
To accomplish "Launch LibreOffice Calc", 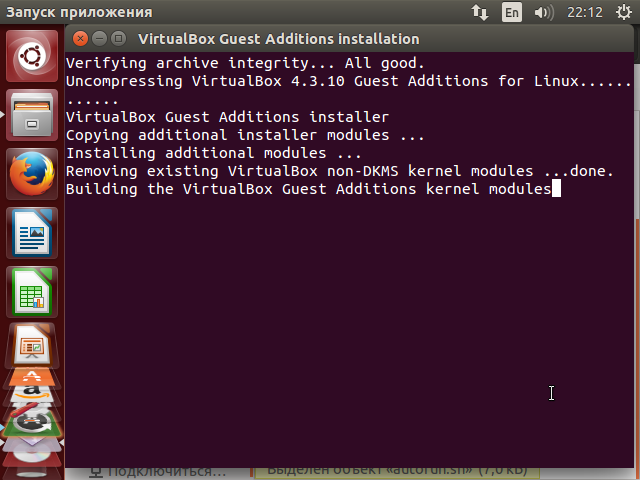I will tap(32, 292).
